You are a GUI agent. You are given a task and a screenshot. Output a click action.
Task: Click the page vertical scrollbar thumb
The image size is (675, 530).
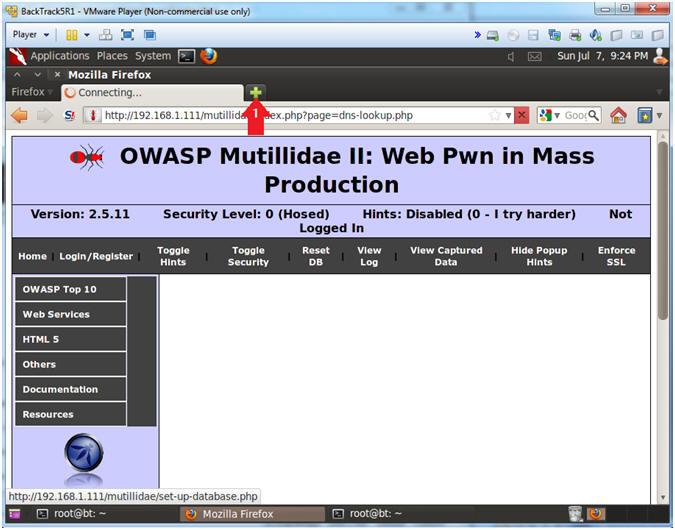coord(663,230)
